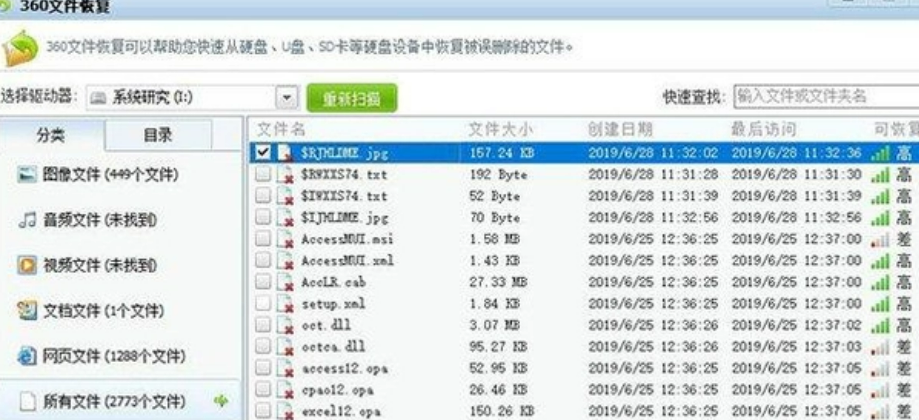Click the file icon of oct.dll
The image size is (919, 420).
coord(285,325)
